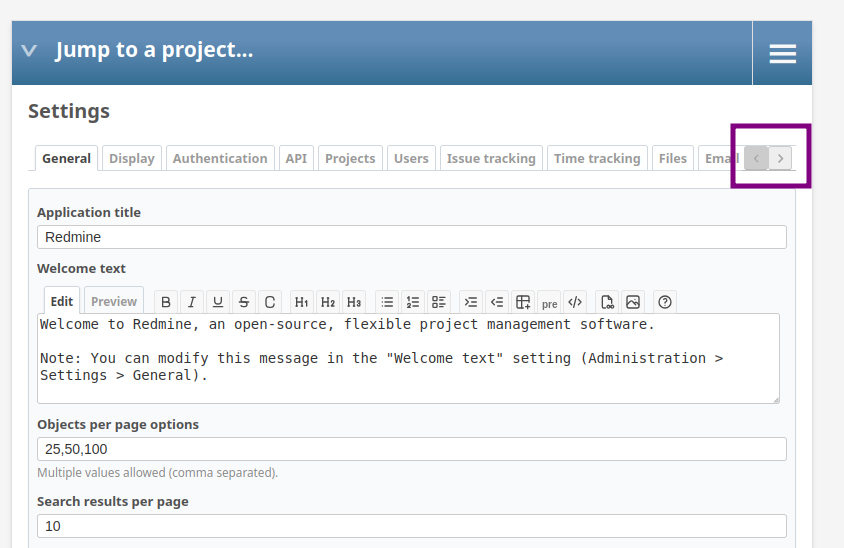The image size is (844, 548).
Task: Apply Strikethrough formatting
Action: tap(244, 302)
